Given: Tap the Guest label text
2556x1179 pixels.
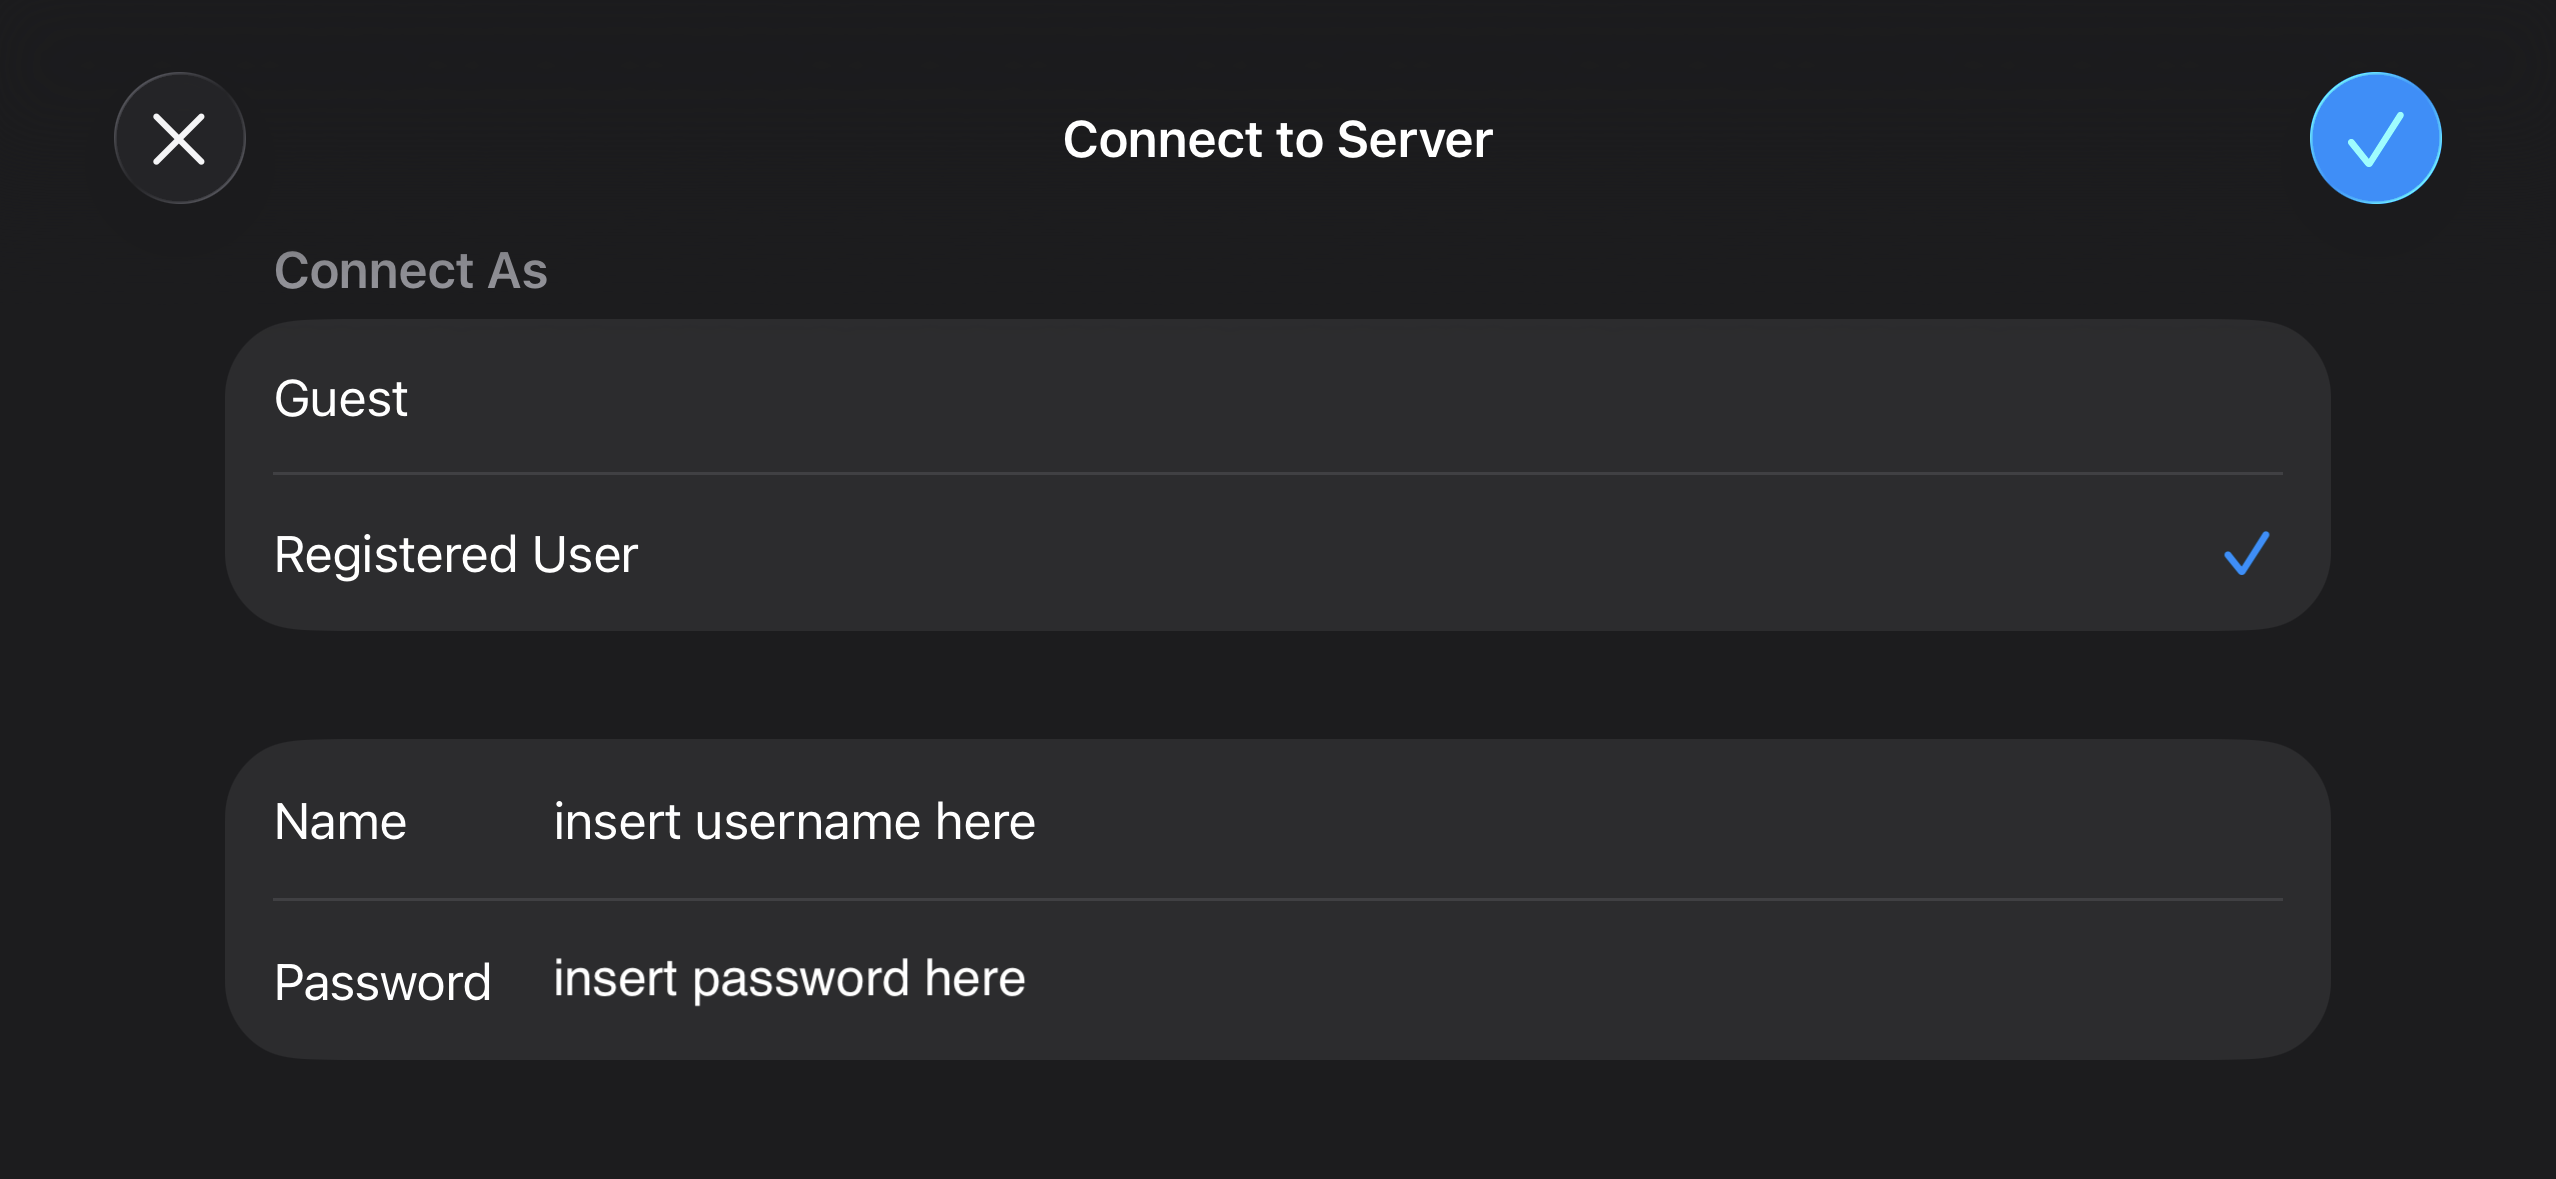Looking at the screenshot, I should 340,398.
